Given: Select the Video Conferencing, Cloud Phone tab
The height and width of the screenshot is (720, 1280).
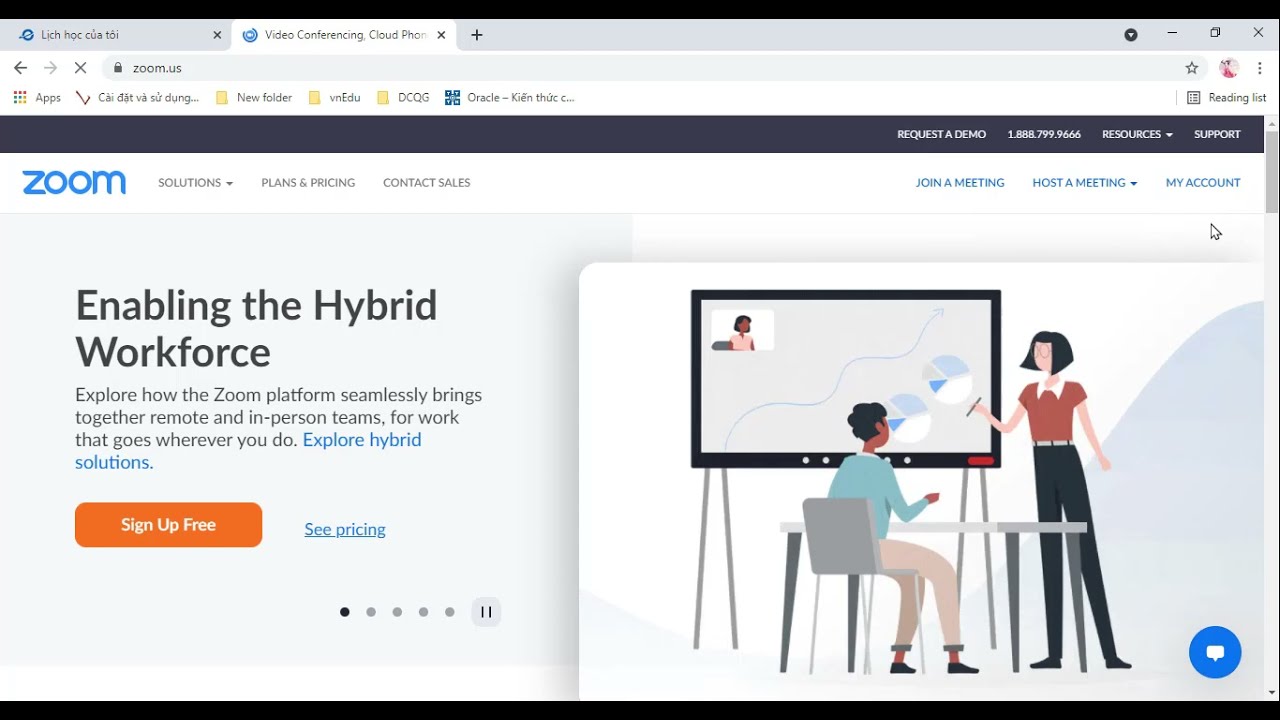Looking at the screenshot, I should (x=345, y=35).
